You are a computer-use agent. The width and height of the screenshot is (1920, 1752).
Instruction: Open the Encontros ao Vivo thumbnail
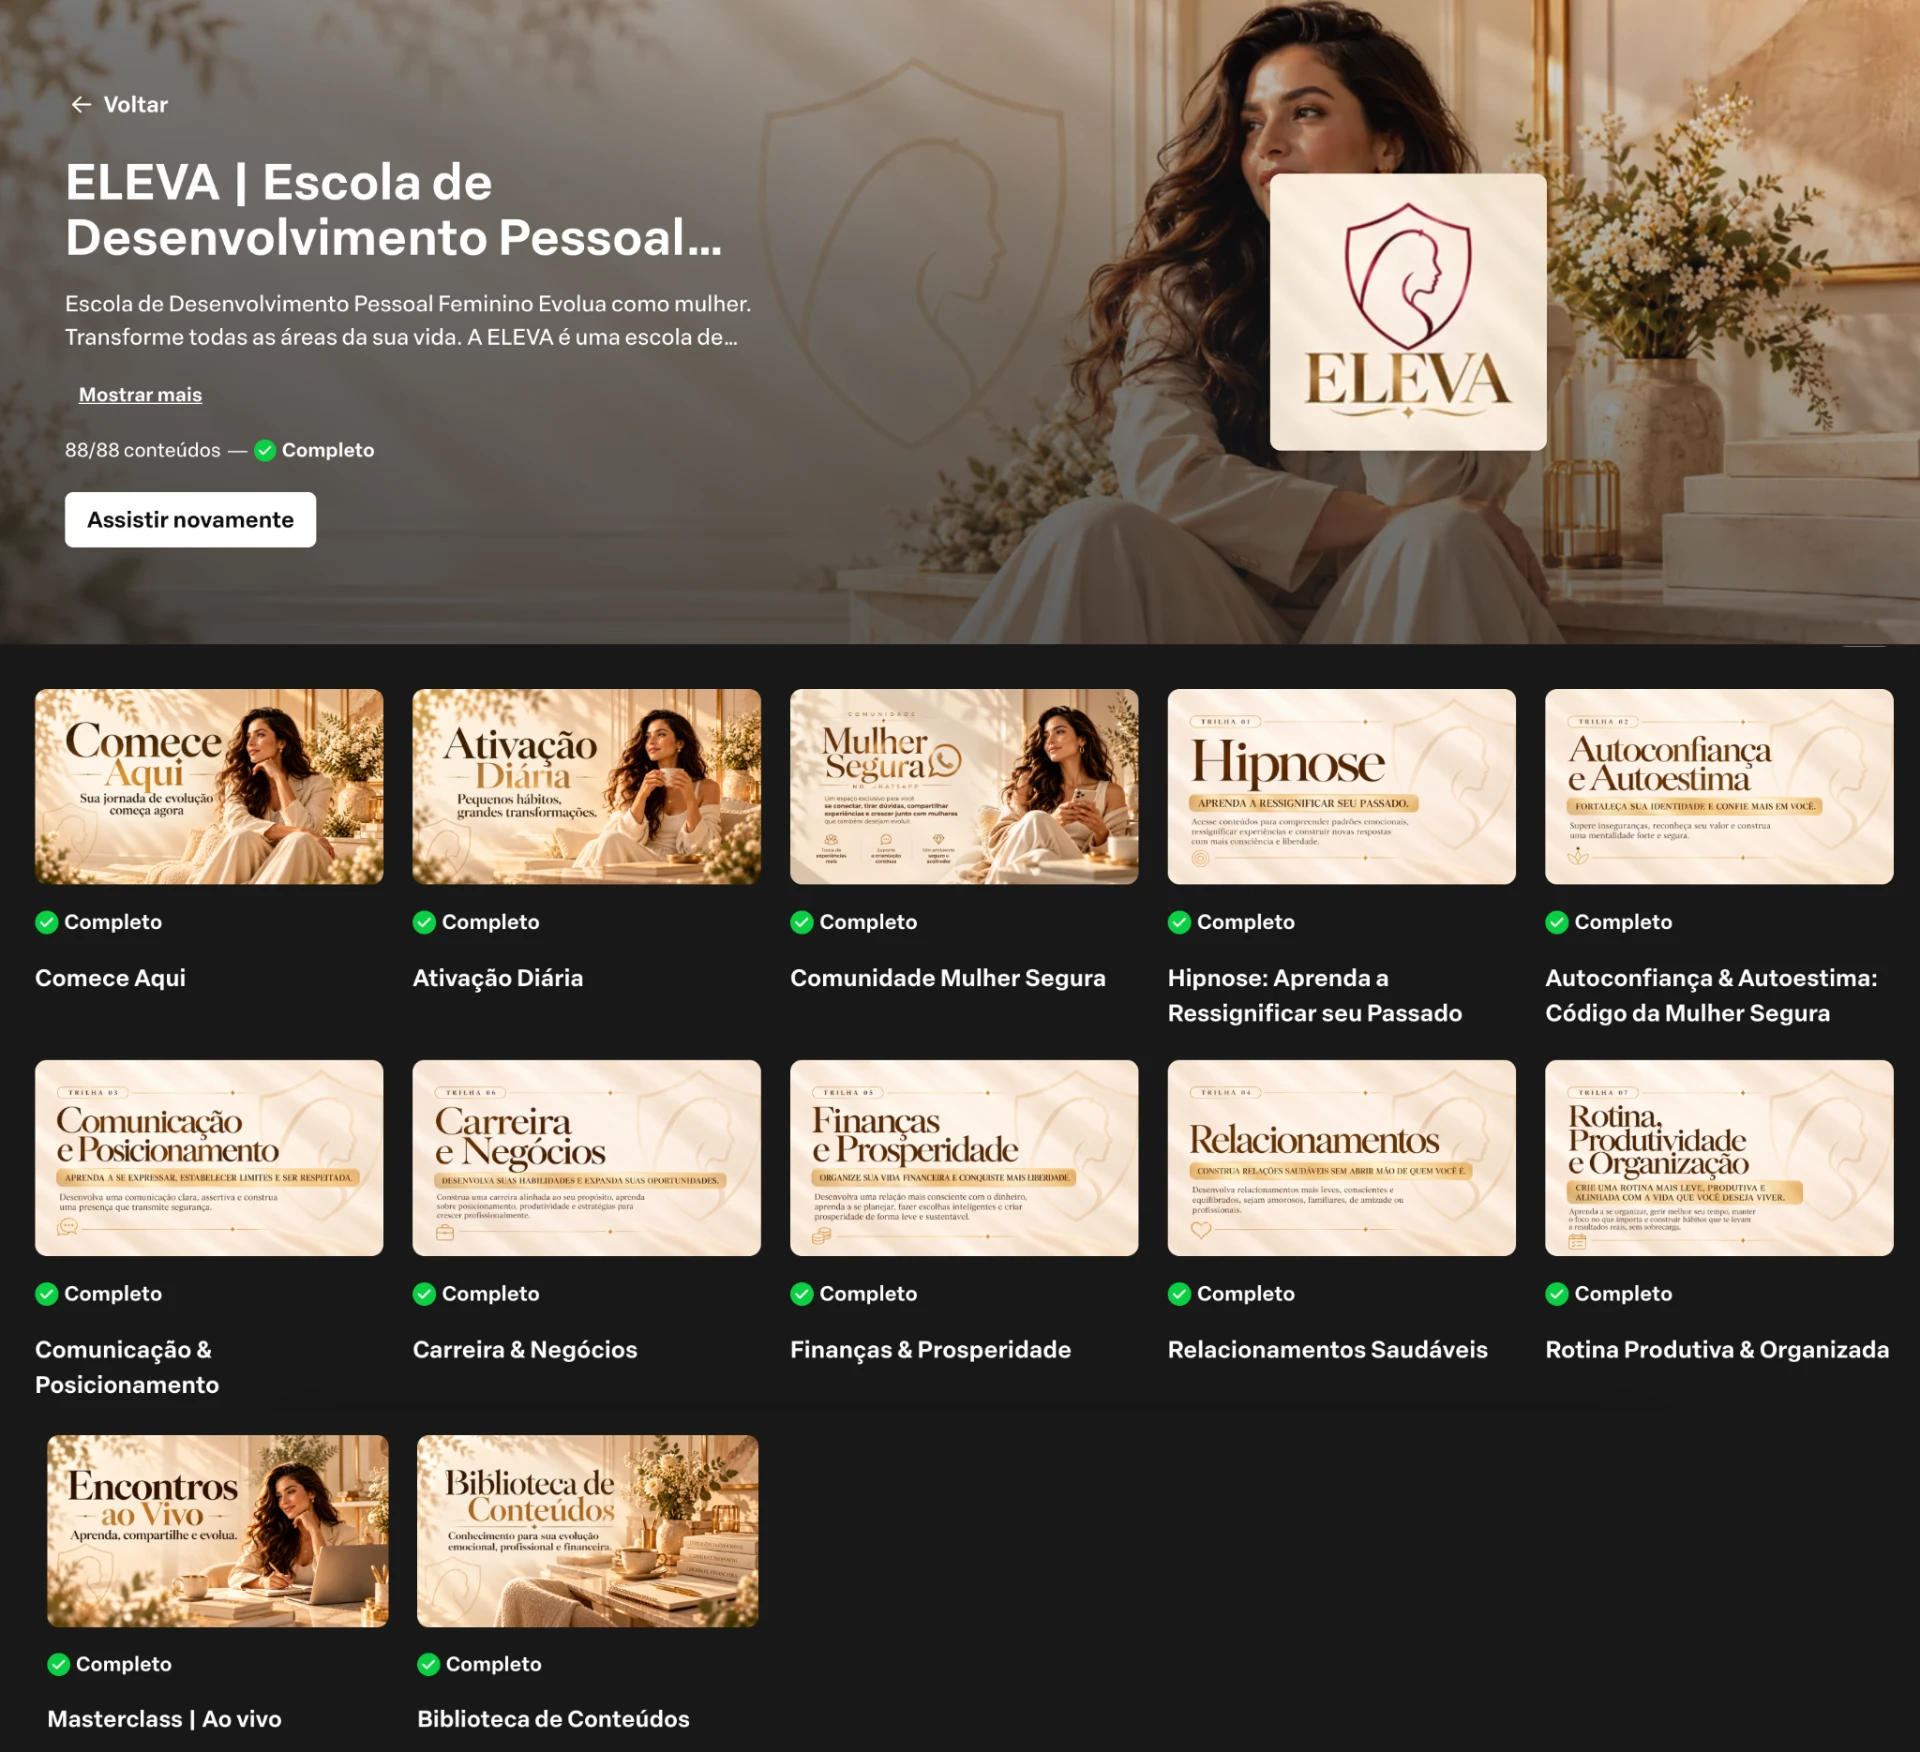pyautogui.click(x=218, y=1531)
